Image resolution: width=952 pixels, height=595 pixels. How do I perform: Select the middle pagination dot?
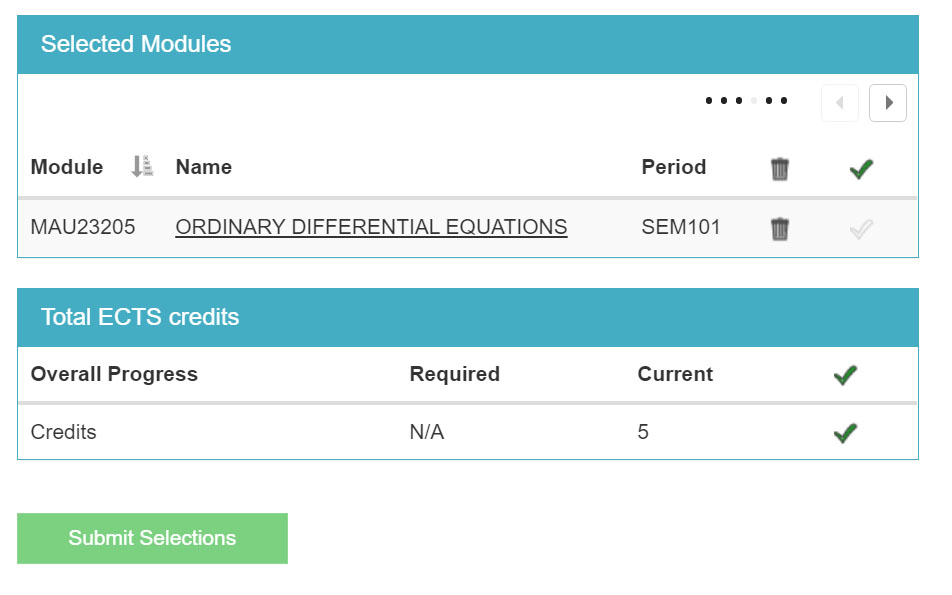click(740, 100)
